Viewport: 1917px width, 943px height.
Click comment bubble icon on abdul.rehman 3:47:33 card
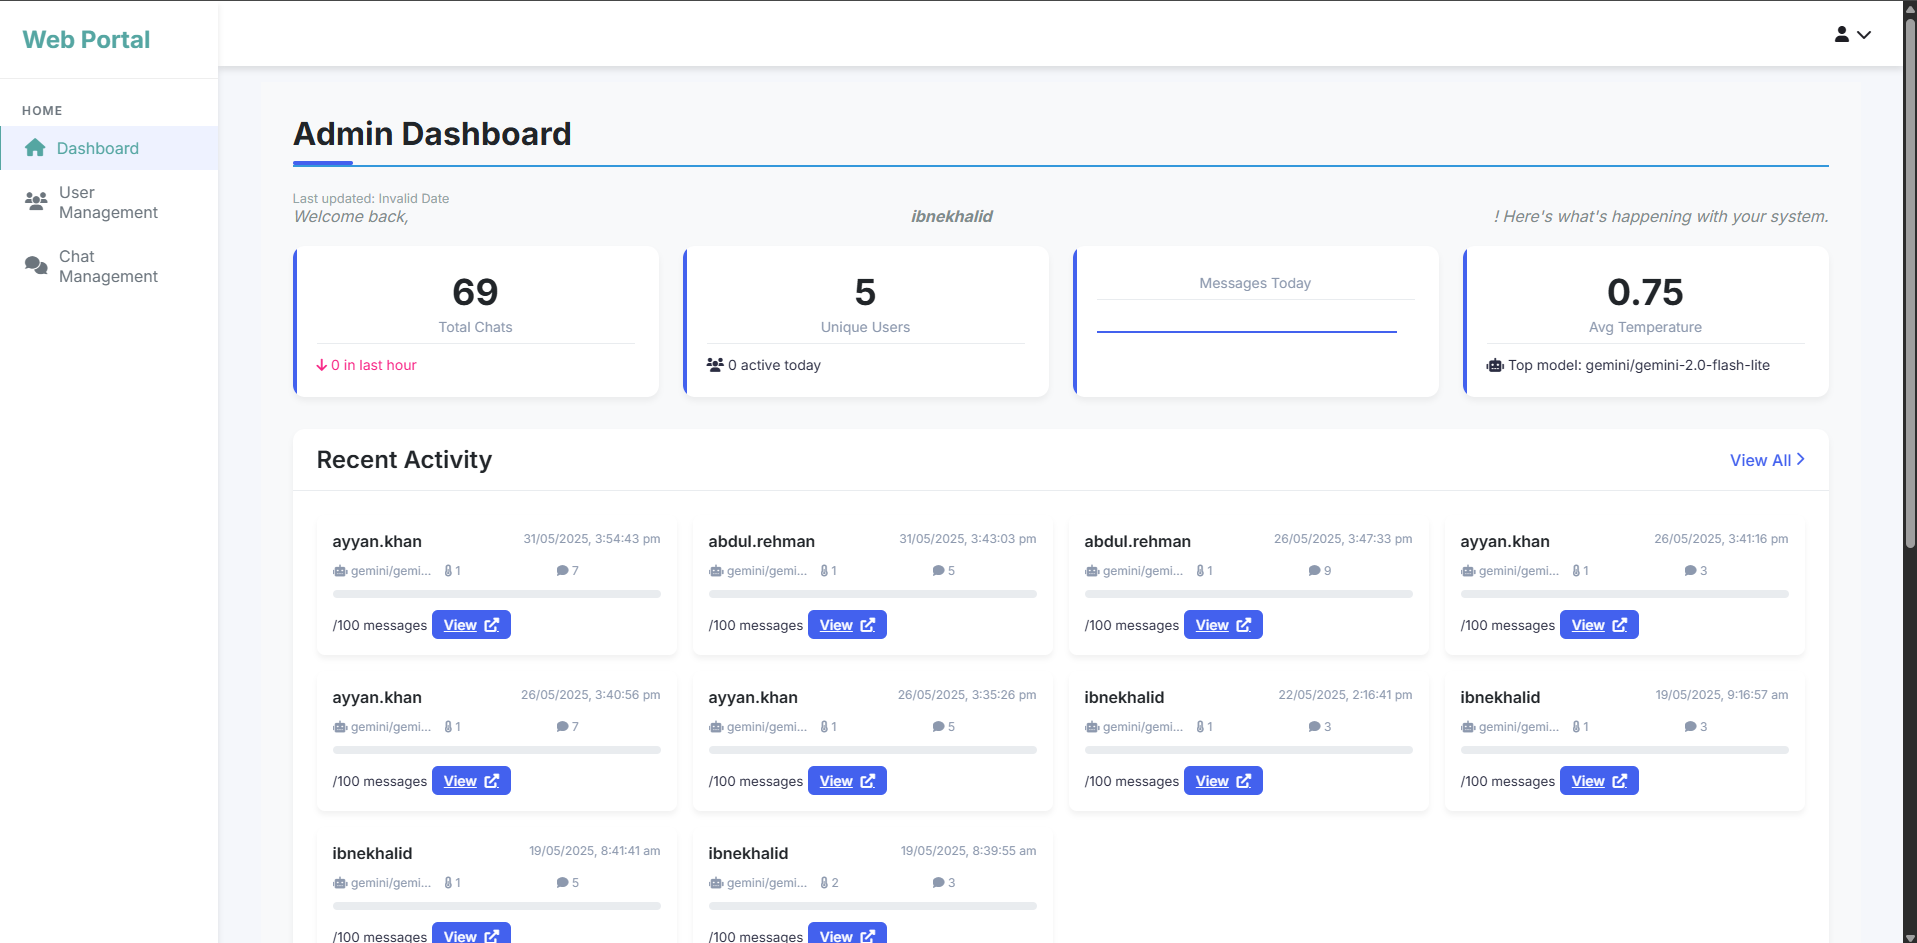point(1314,571)
